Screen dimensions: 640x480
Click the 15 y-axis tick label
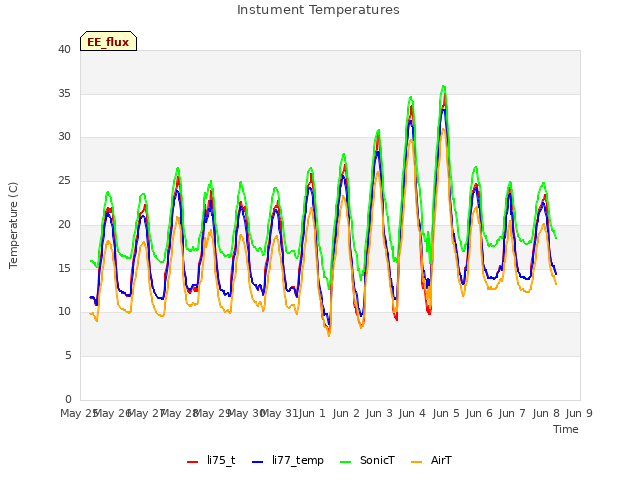[x=64, y=268]
